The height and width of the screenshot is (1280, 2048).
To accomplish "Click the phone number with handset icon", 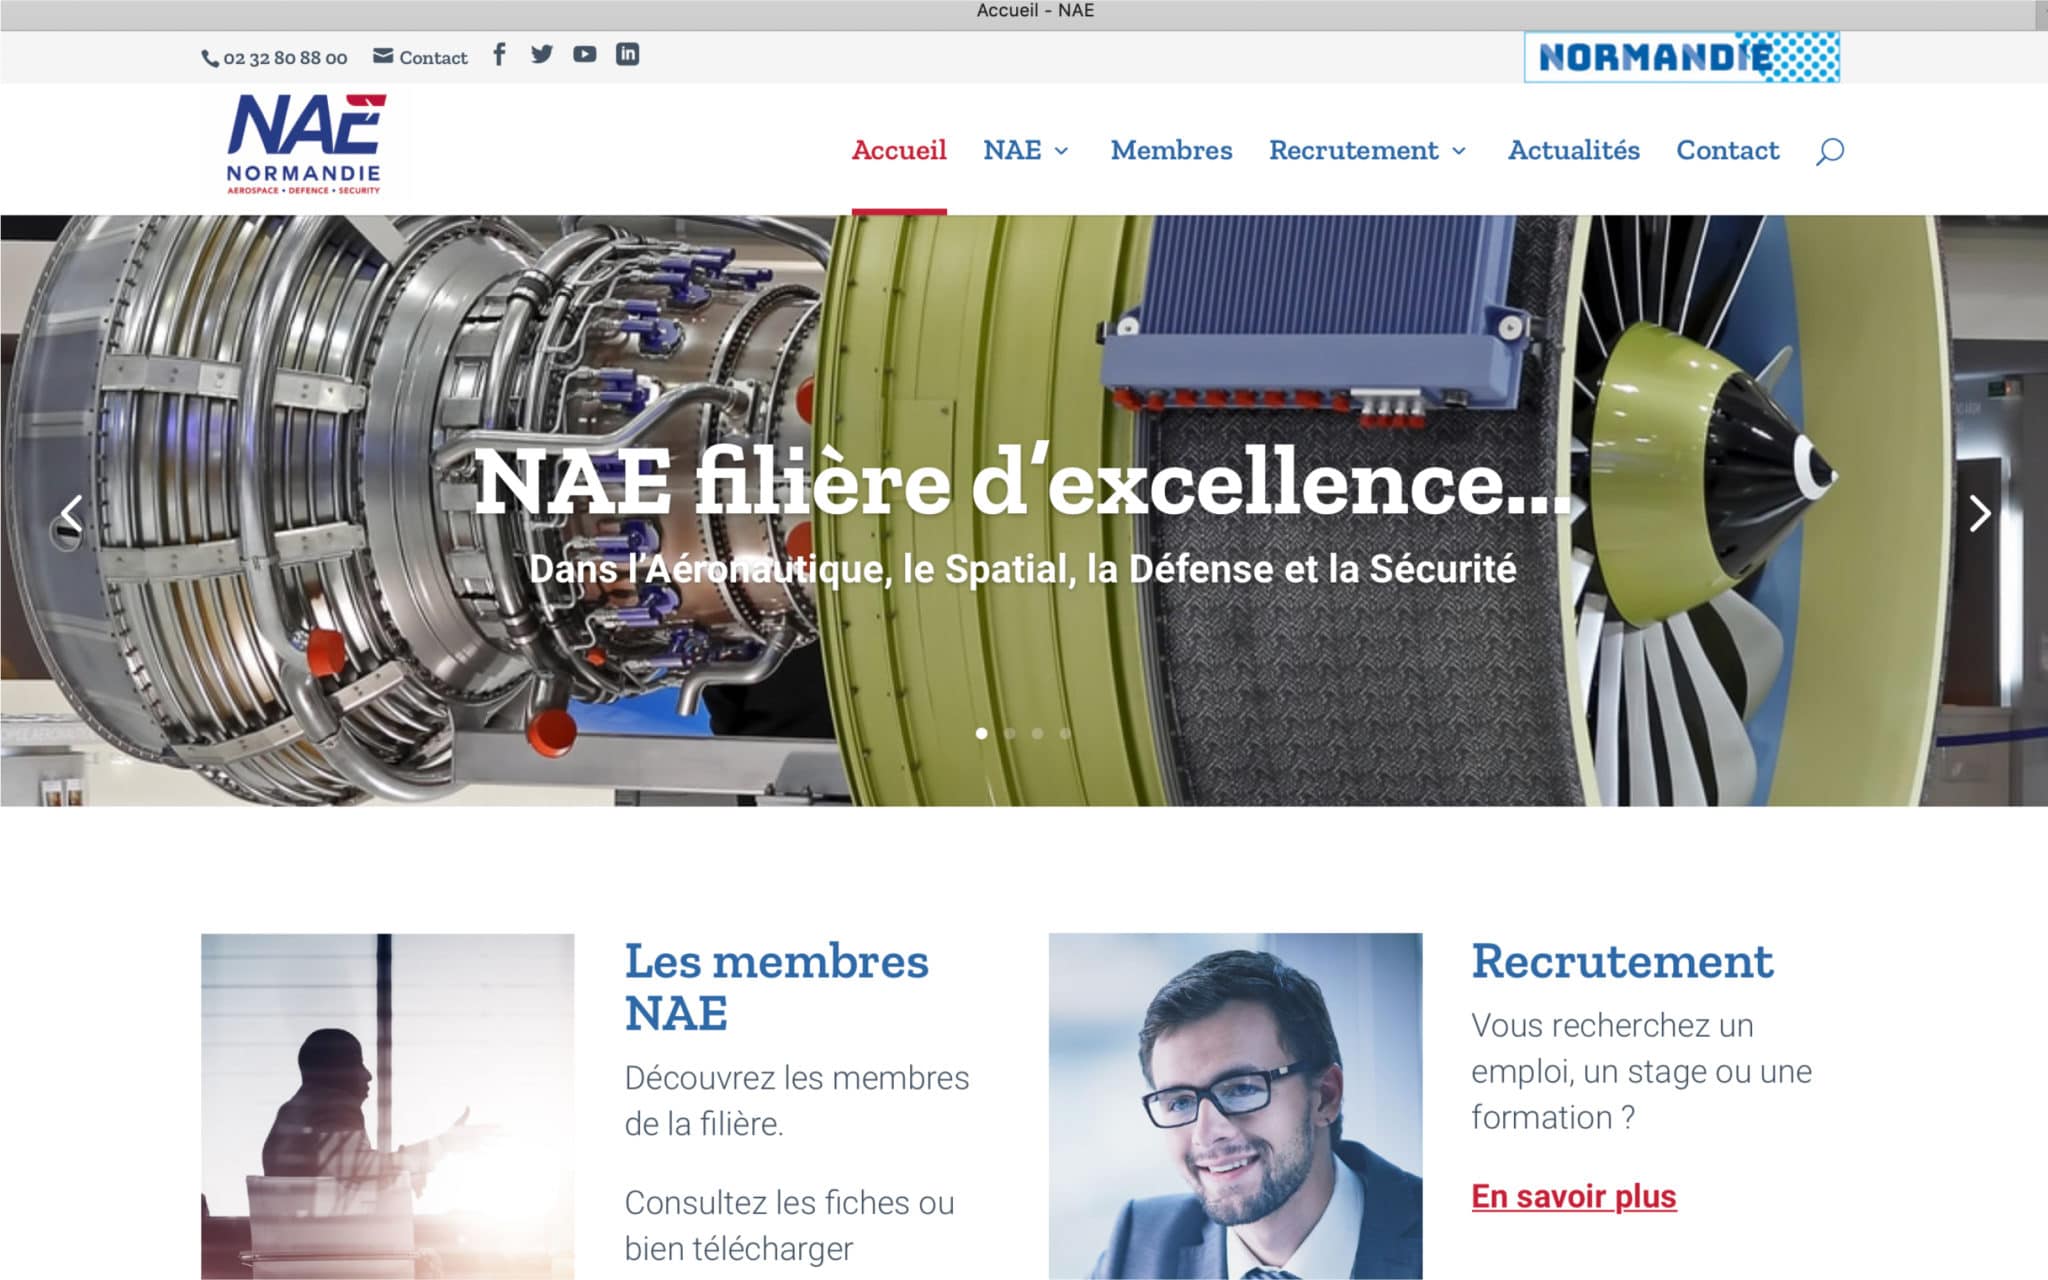I will 274,58.
